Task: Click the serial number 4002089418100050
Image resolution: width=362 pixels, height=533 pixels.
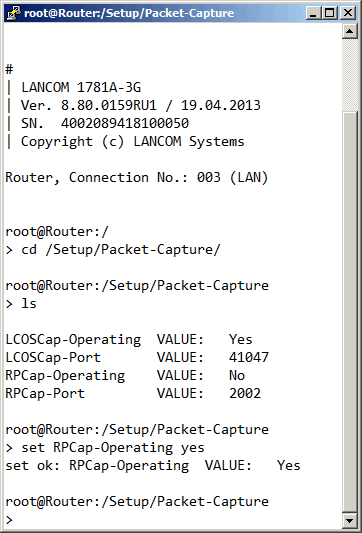Action: point(125,123)
